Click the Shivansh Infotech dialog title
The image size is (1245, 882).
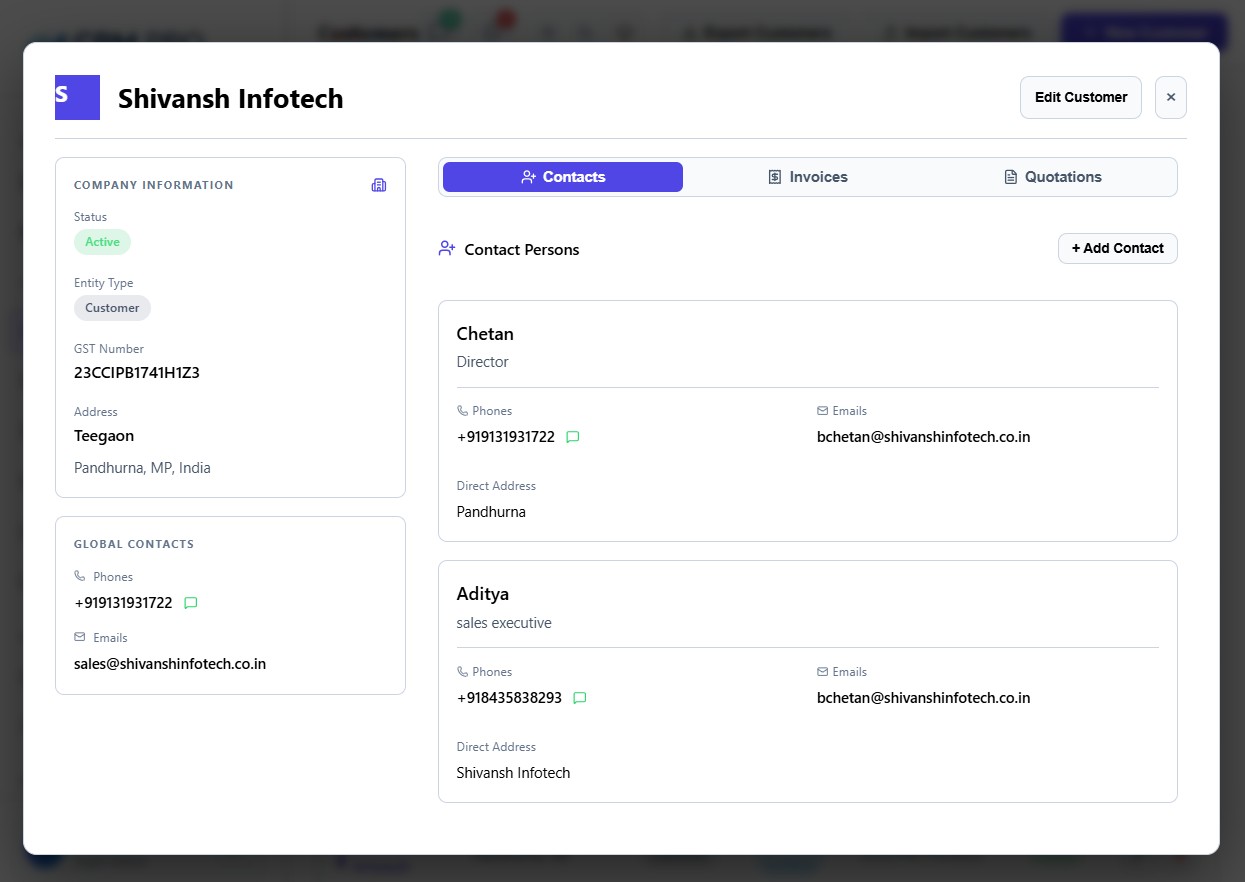coord(231,99)
